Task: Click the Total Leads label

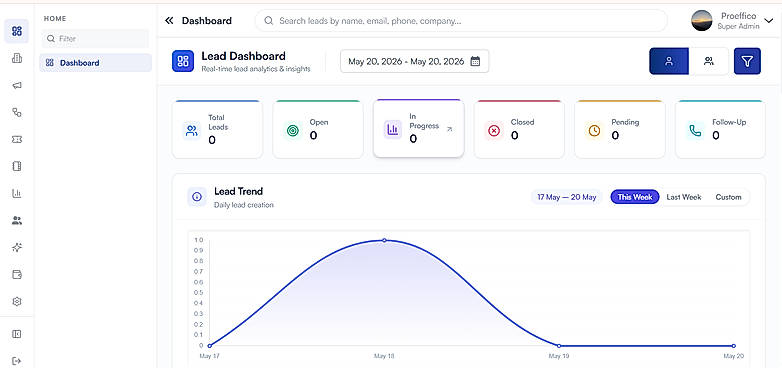Action: click(218, 122)
